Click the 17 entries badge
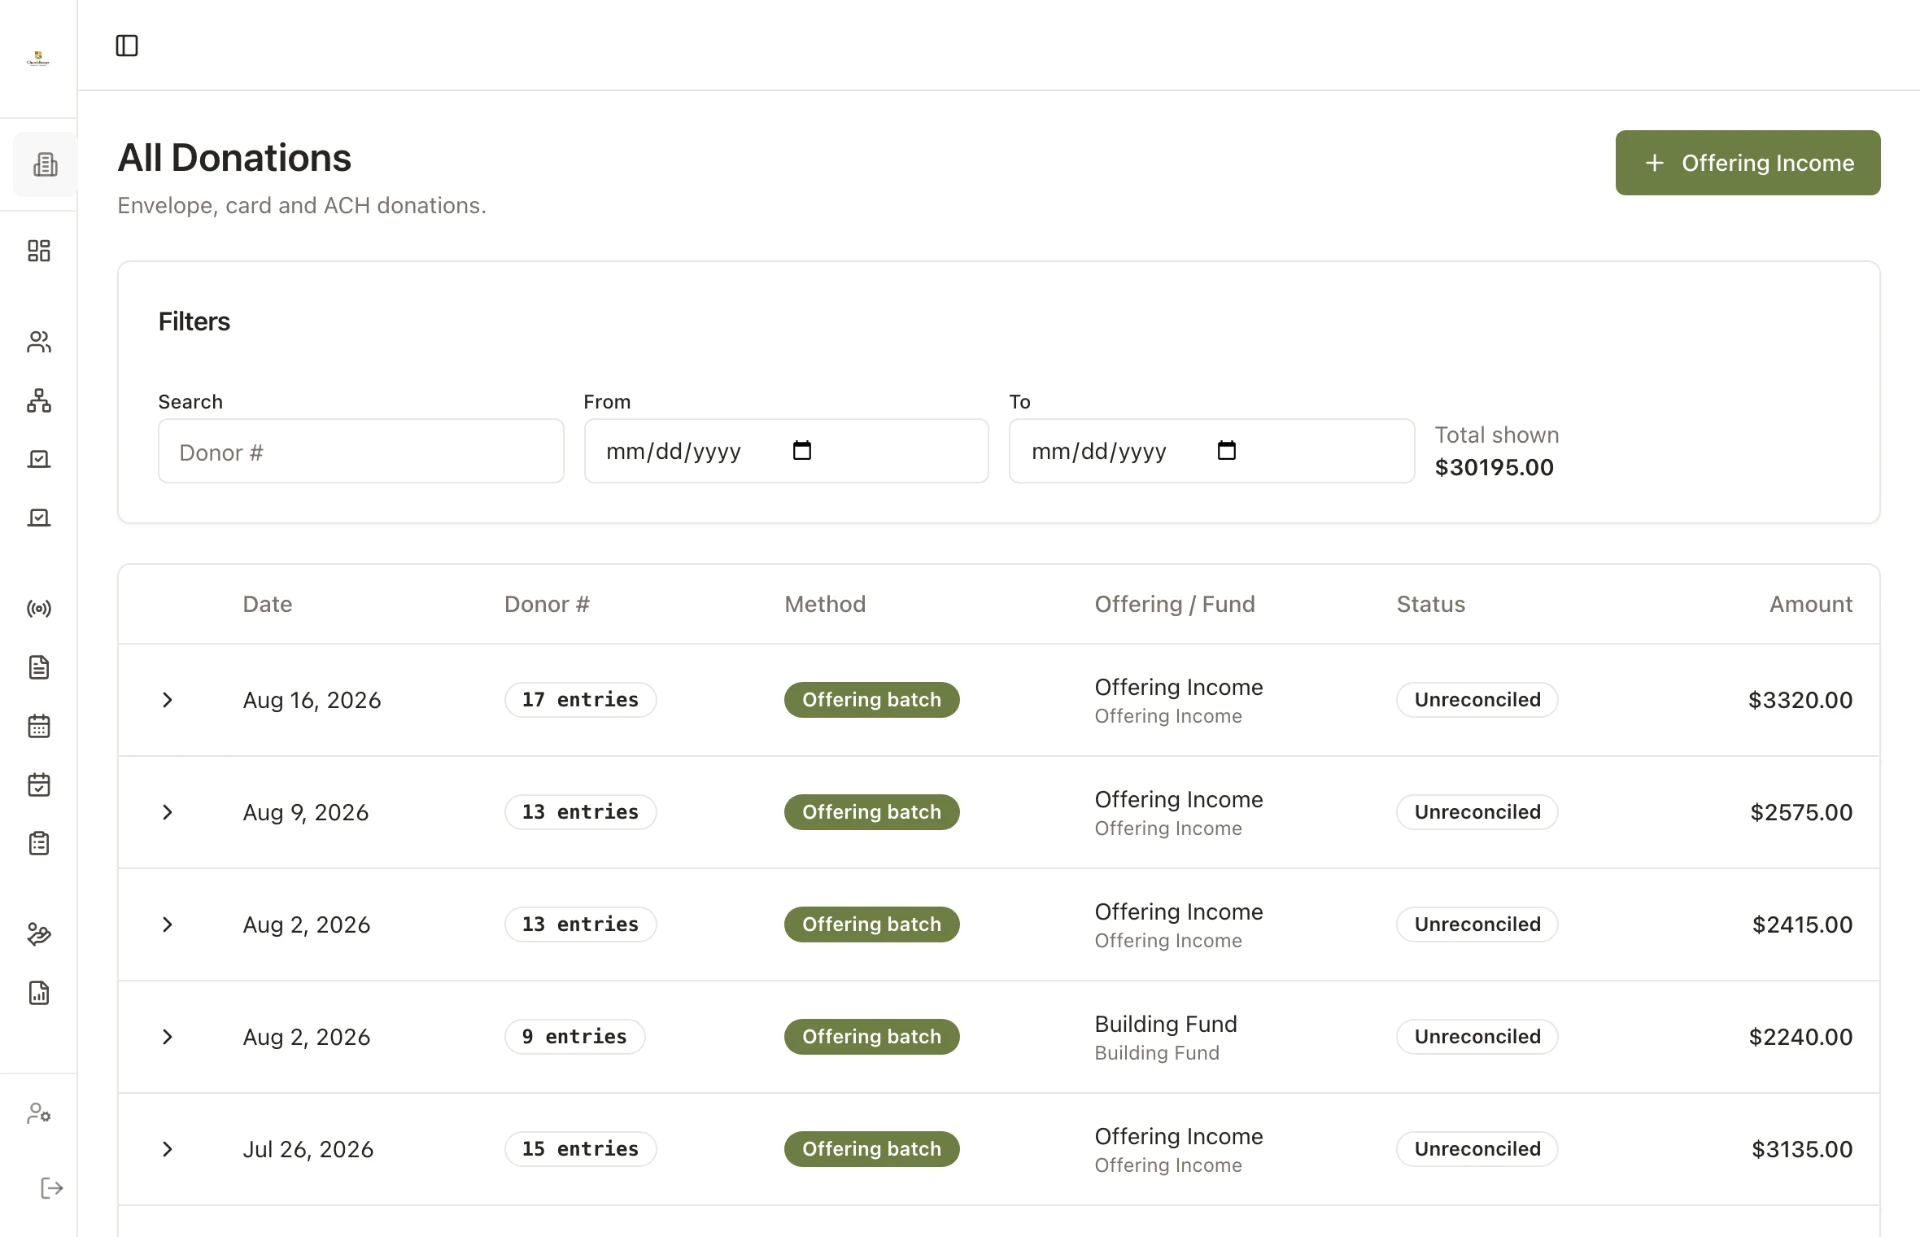This screenshot has height=1237, width=1920. [580, 700]
